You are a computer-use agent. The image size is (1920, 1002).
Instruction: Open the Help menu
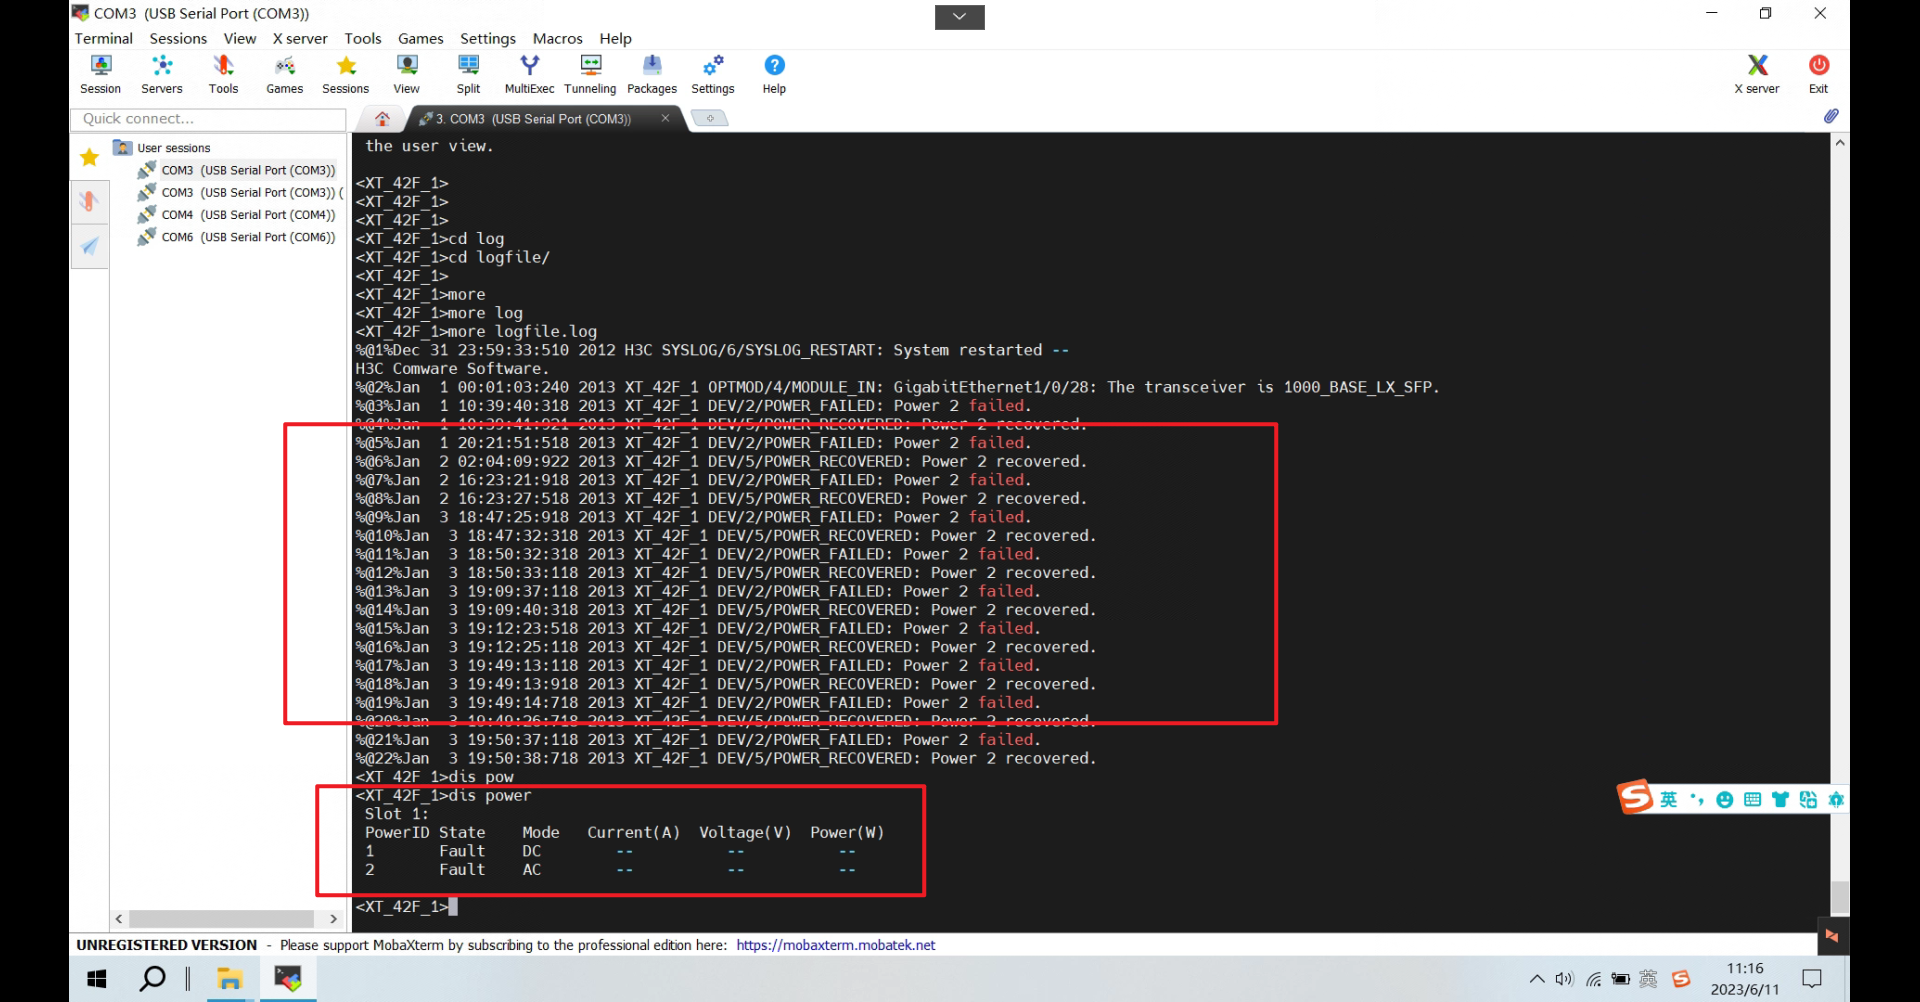[x=616, y=38]
